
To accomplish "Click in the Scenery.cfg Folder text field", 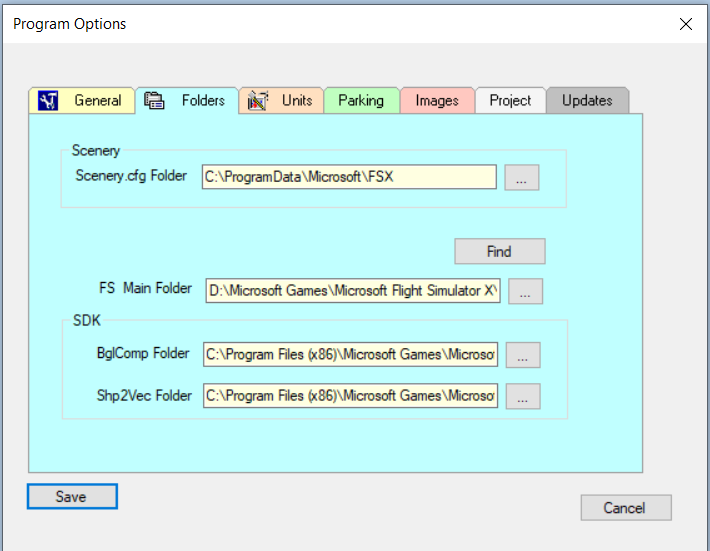I will pos(349,178).
